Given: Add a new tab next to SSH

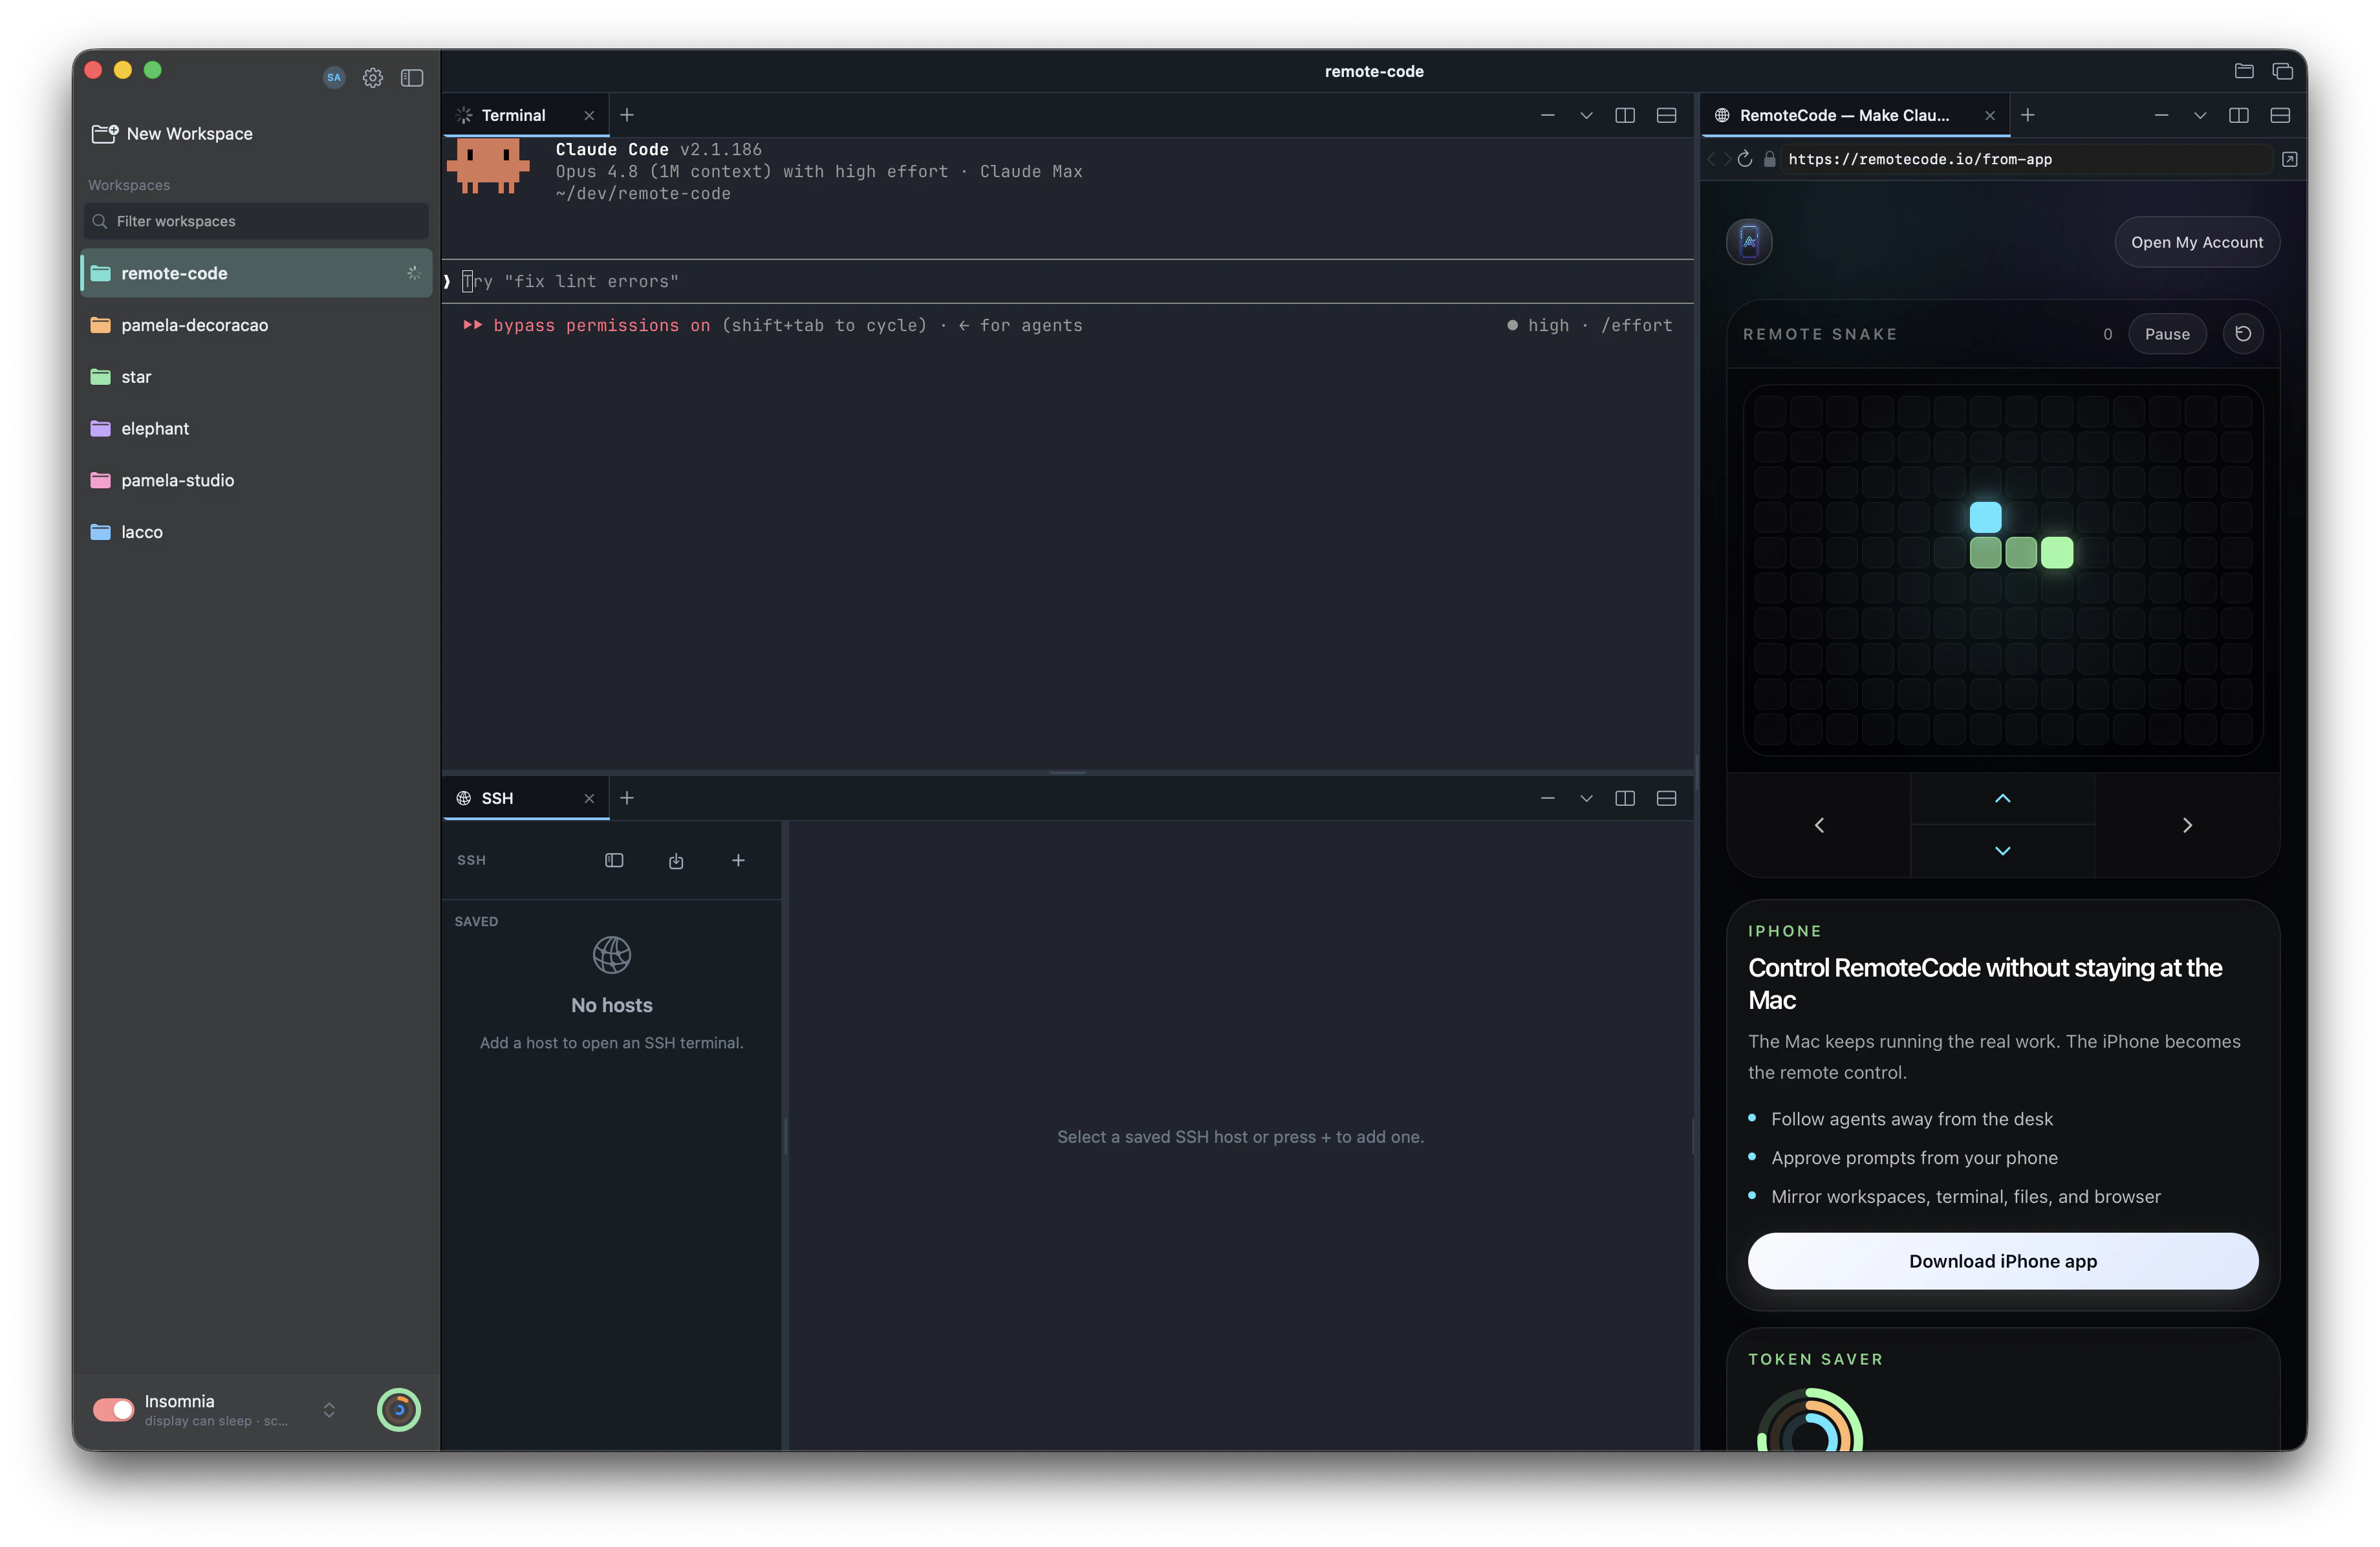Looking at the screenshot, I should (627, 798).
